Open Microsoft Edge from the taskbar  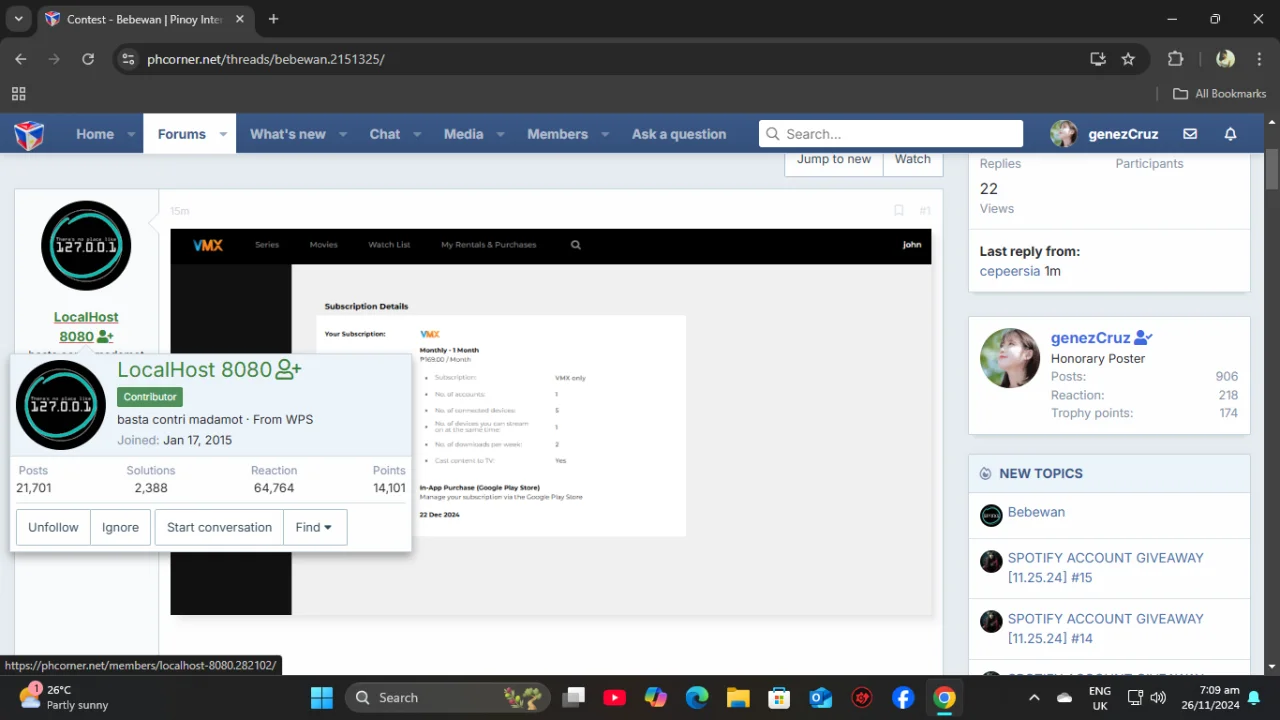[x=697, y=698]
